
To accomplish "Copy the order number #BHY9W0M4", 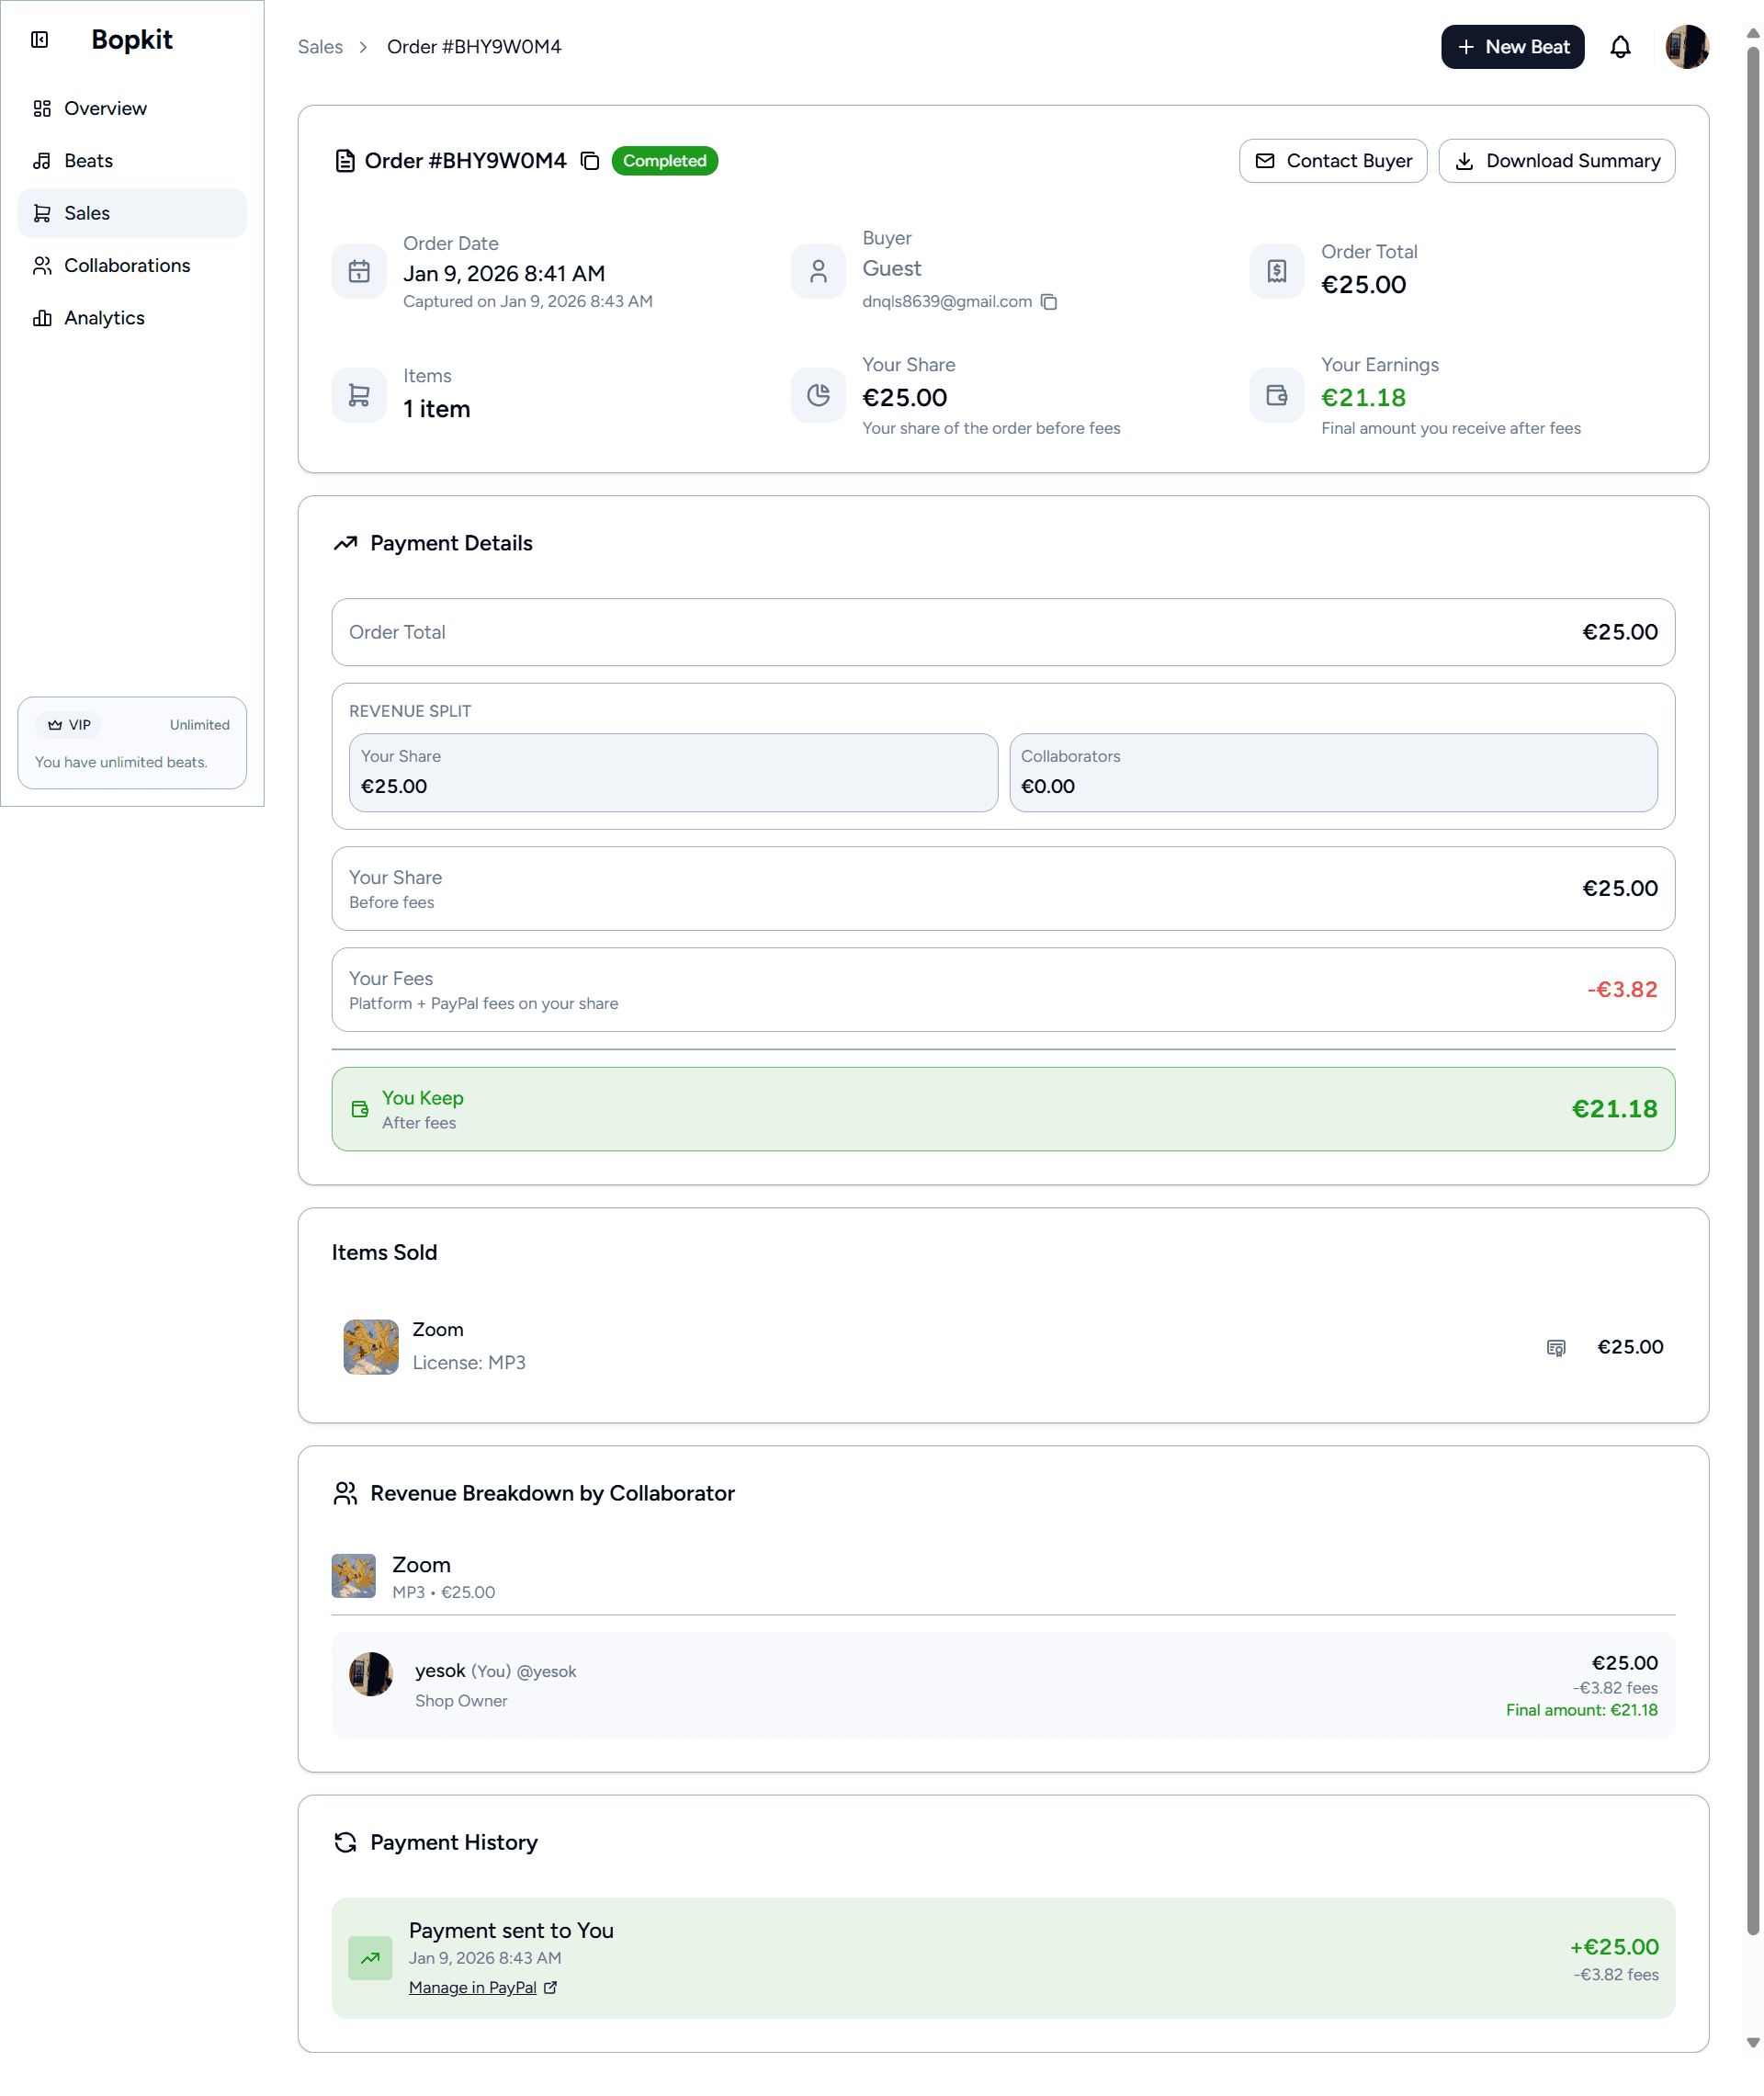I will (588, 161).
